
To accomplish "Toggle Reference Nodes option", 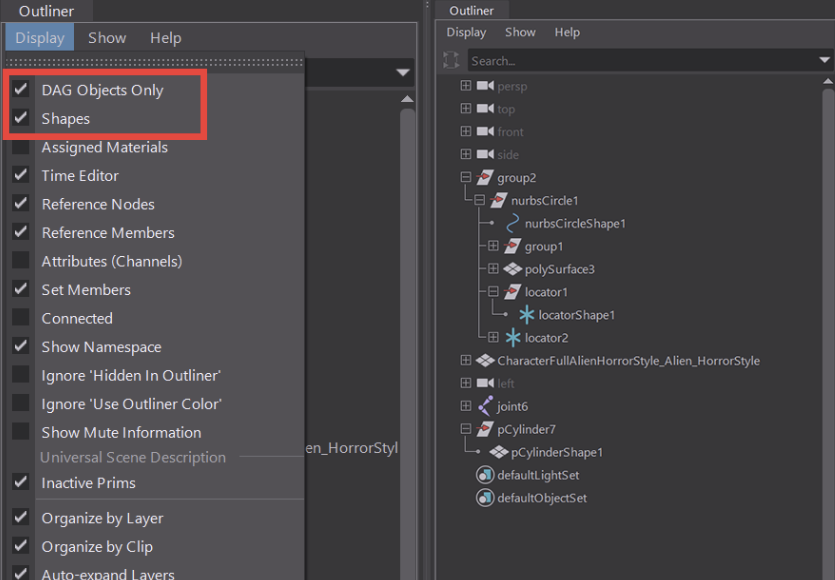I will (x=21, y=203).
